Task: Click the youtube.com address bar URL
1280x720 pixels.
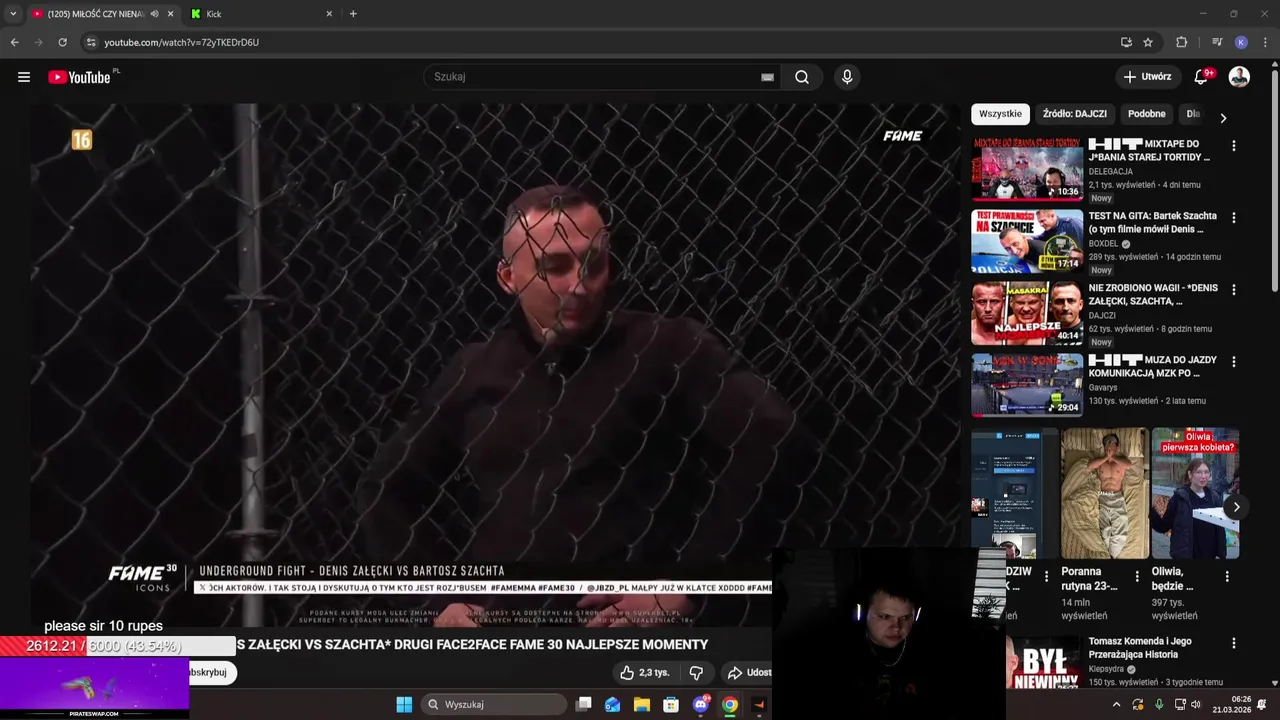Action: click(181, 42)
